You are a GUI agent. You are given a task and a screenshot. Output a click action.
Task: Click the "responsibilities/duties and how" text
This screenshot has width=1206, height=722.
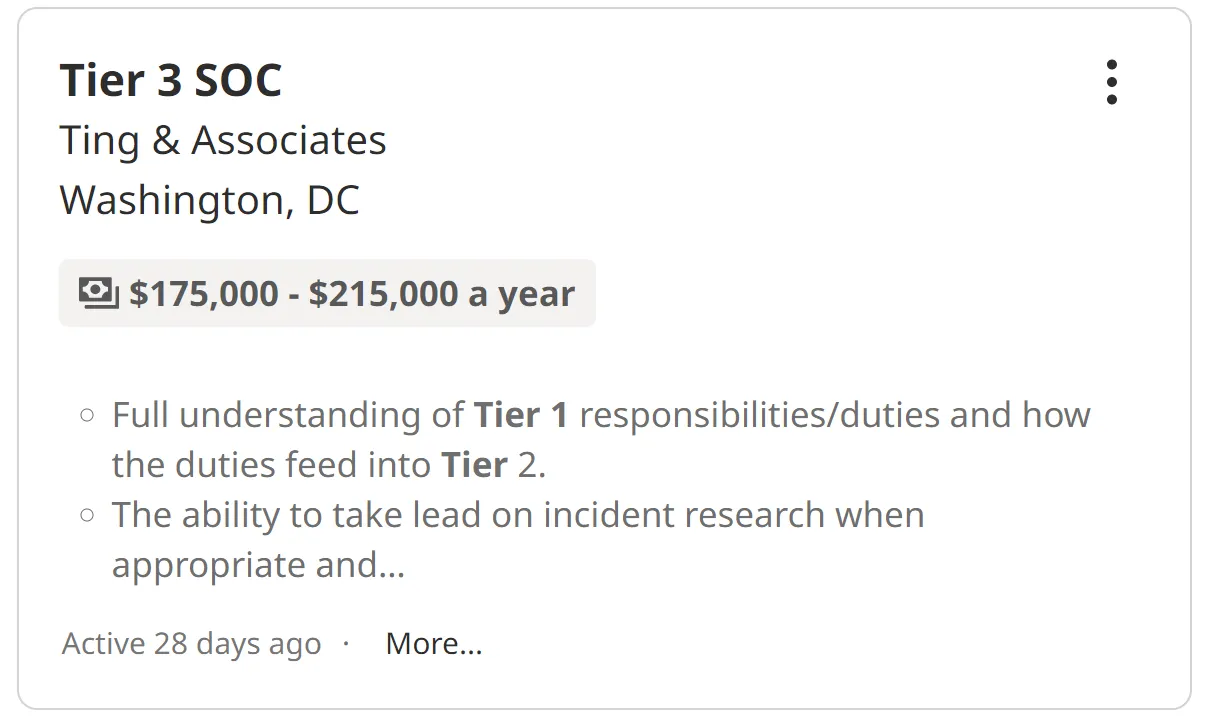click(834, 415)
